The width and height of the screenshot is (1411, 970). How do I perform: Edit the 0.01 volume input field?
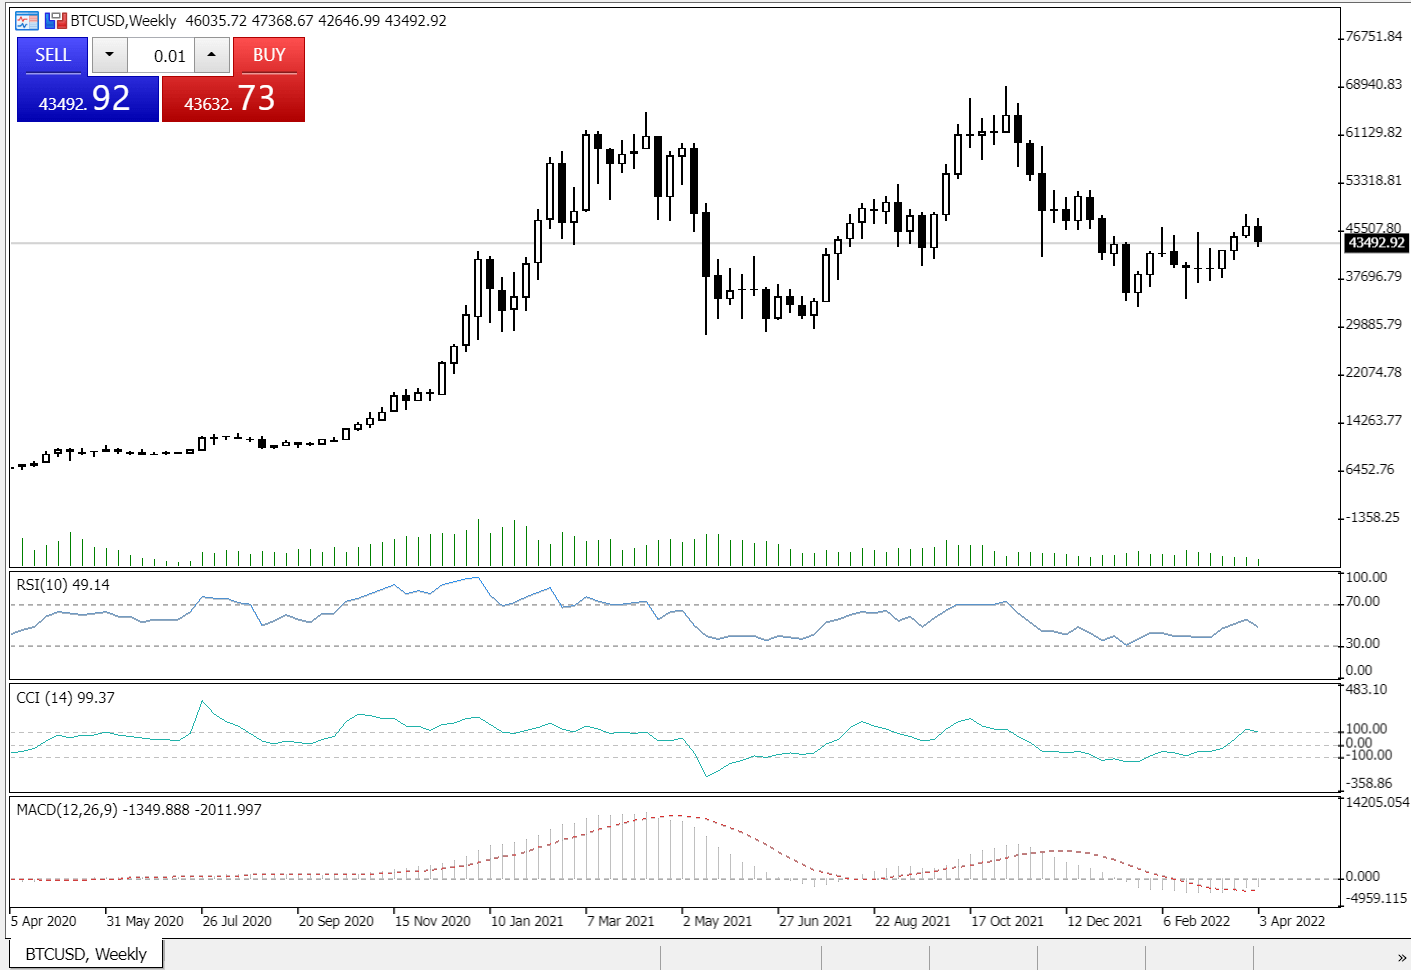coord(167,56)
